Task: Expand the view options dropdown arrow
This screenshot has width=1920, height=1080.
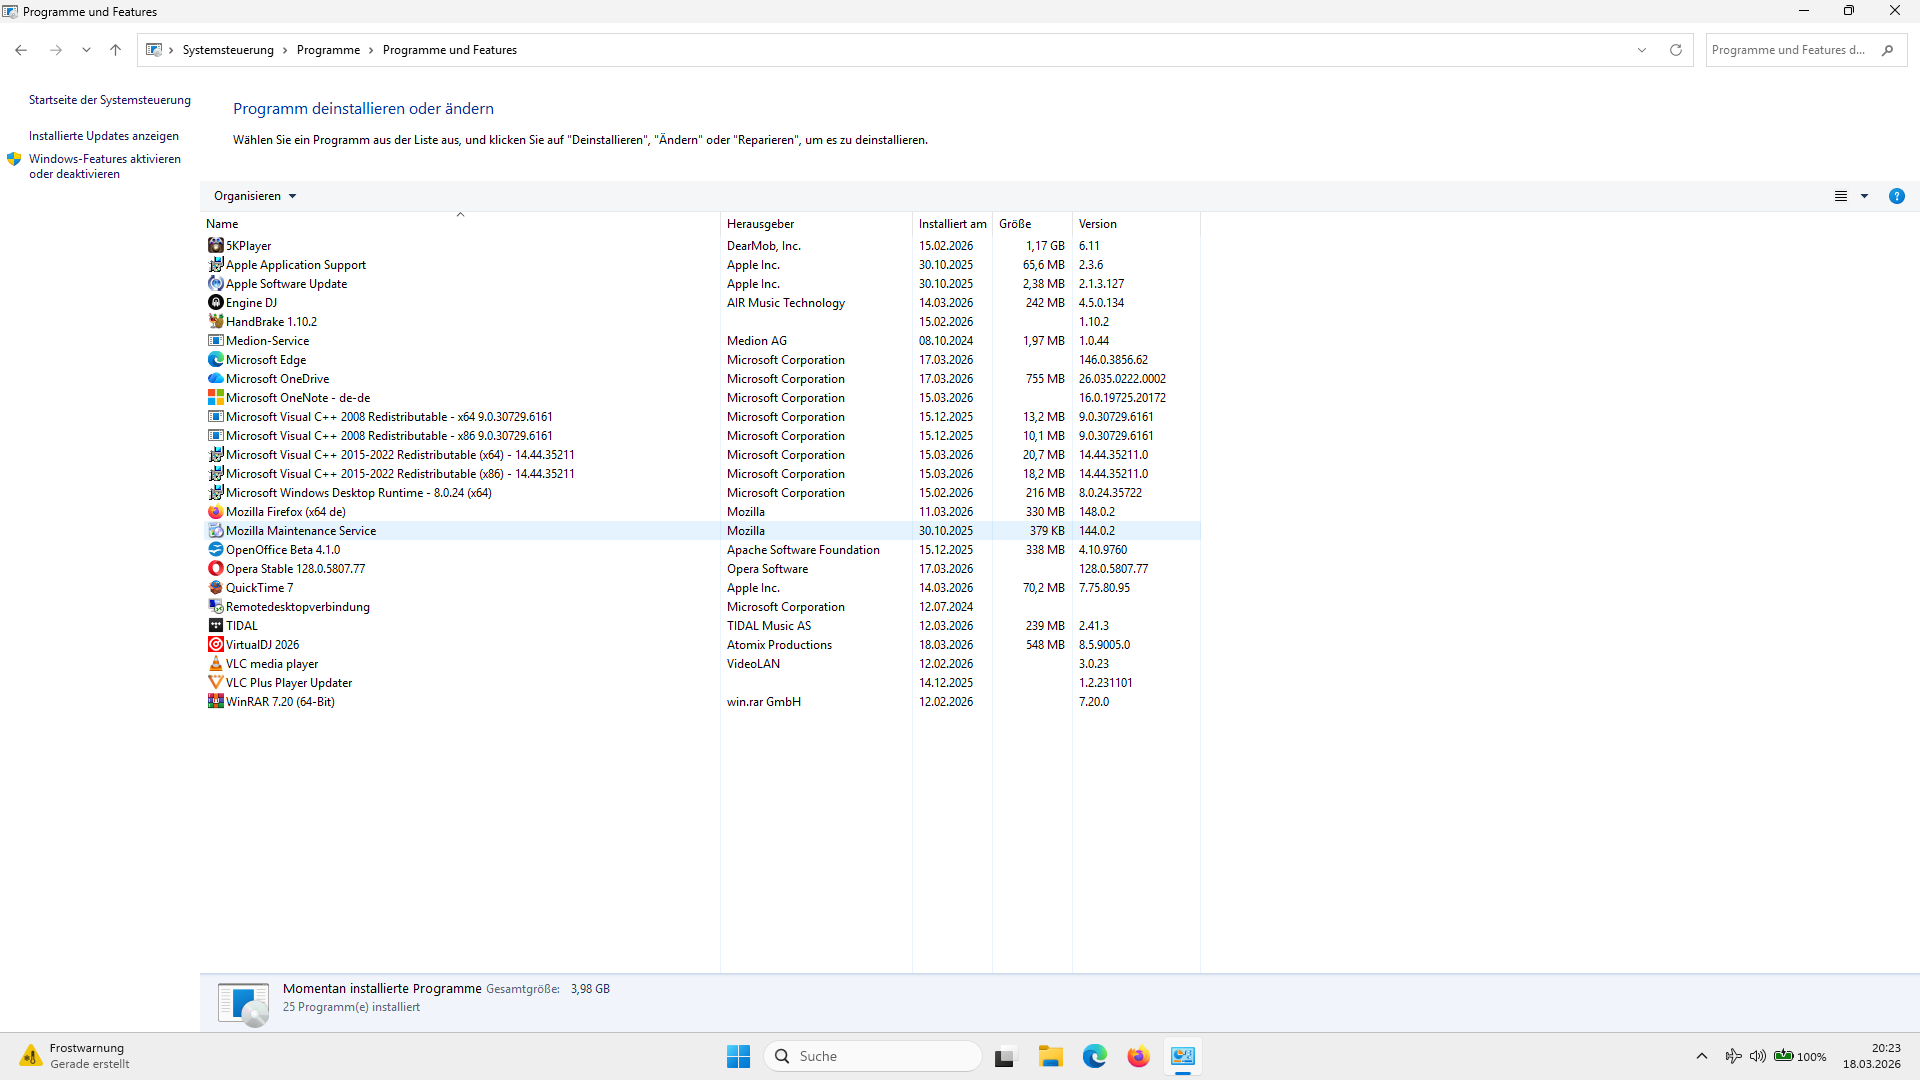Action: [x=1864, y=196]
